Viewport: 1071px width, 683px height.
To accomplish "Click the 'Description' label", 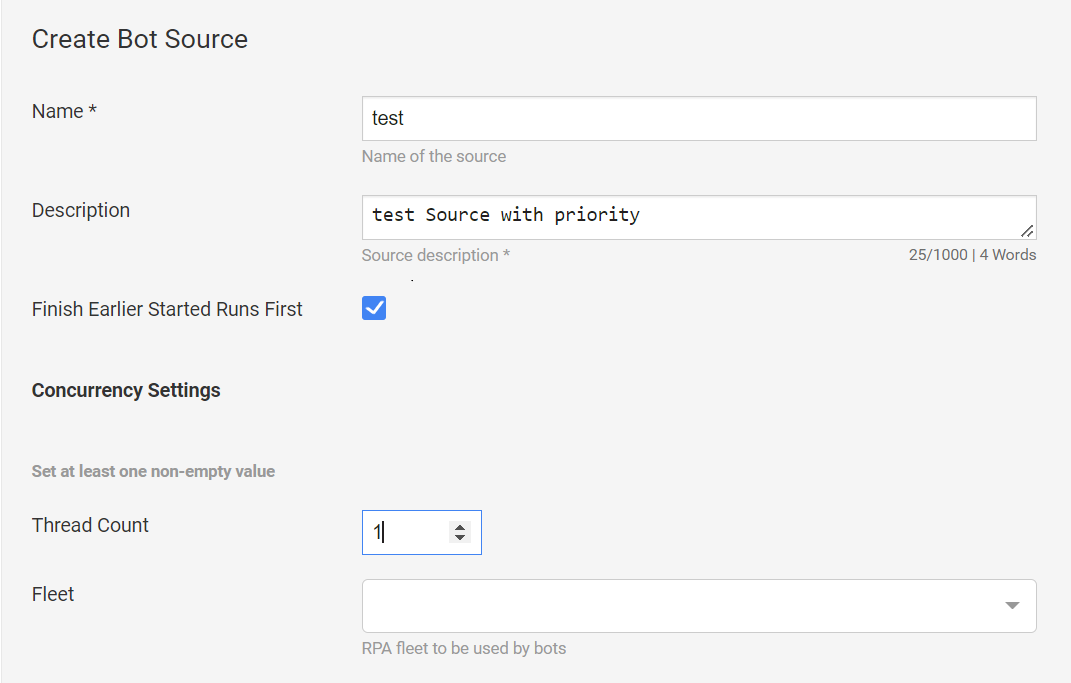I will [81, 210].
